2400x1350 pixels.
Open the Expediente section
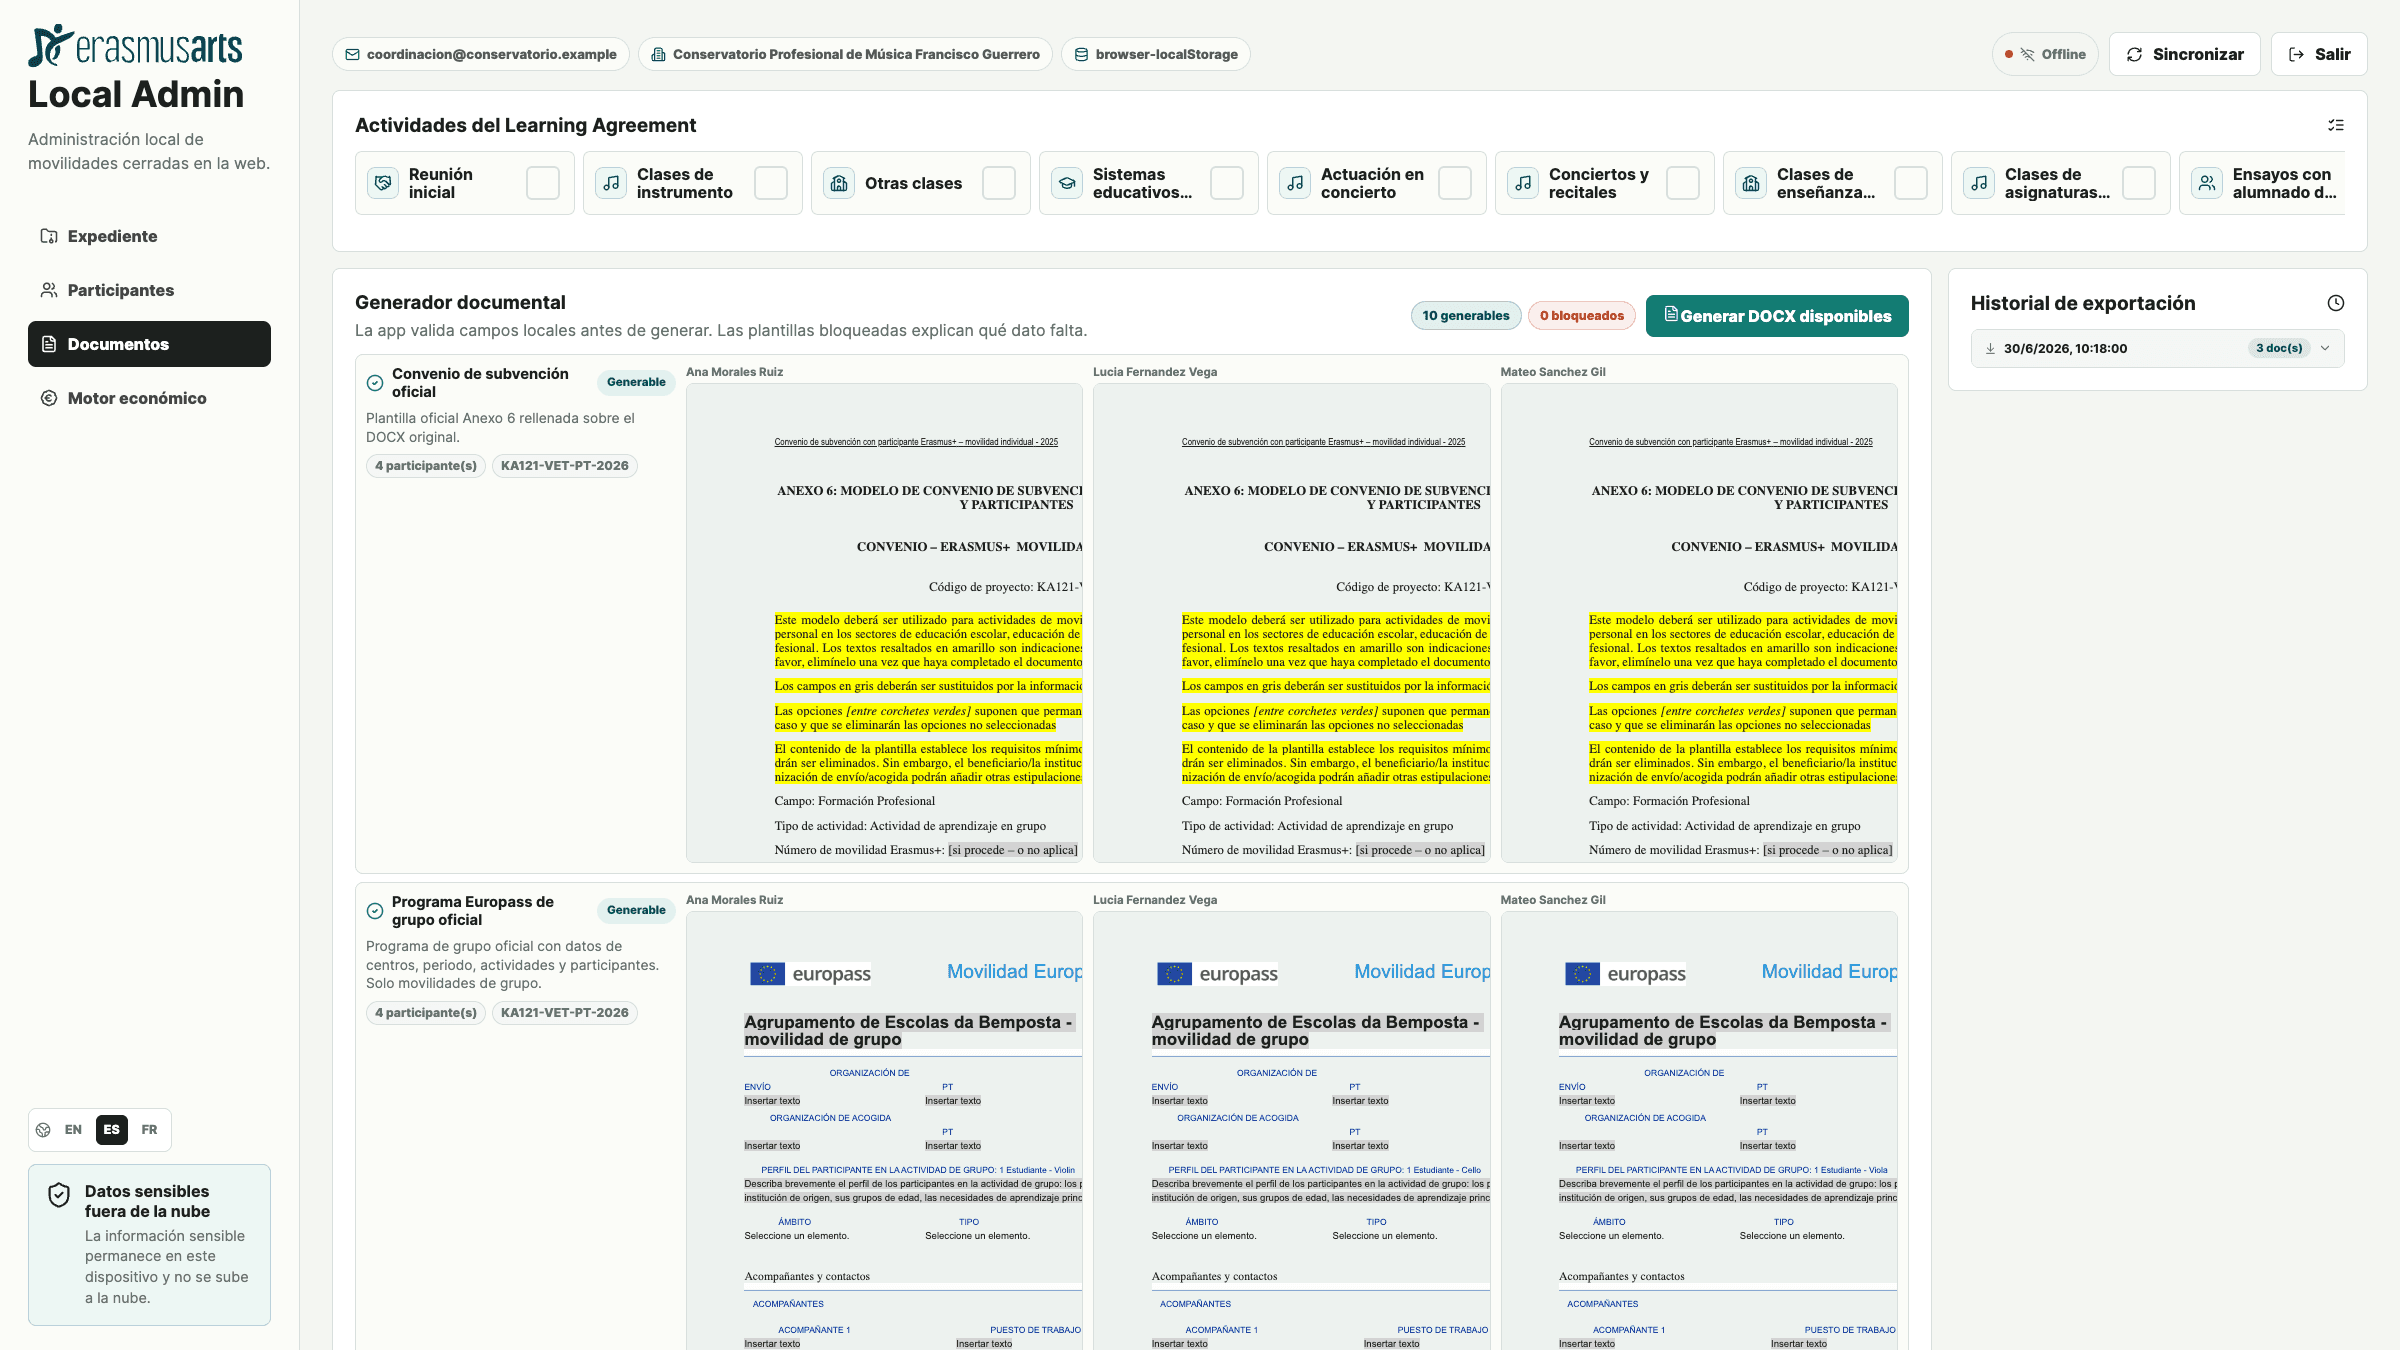tap(149, 236)
